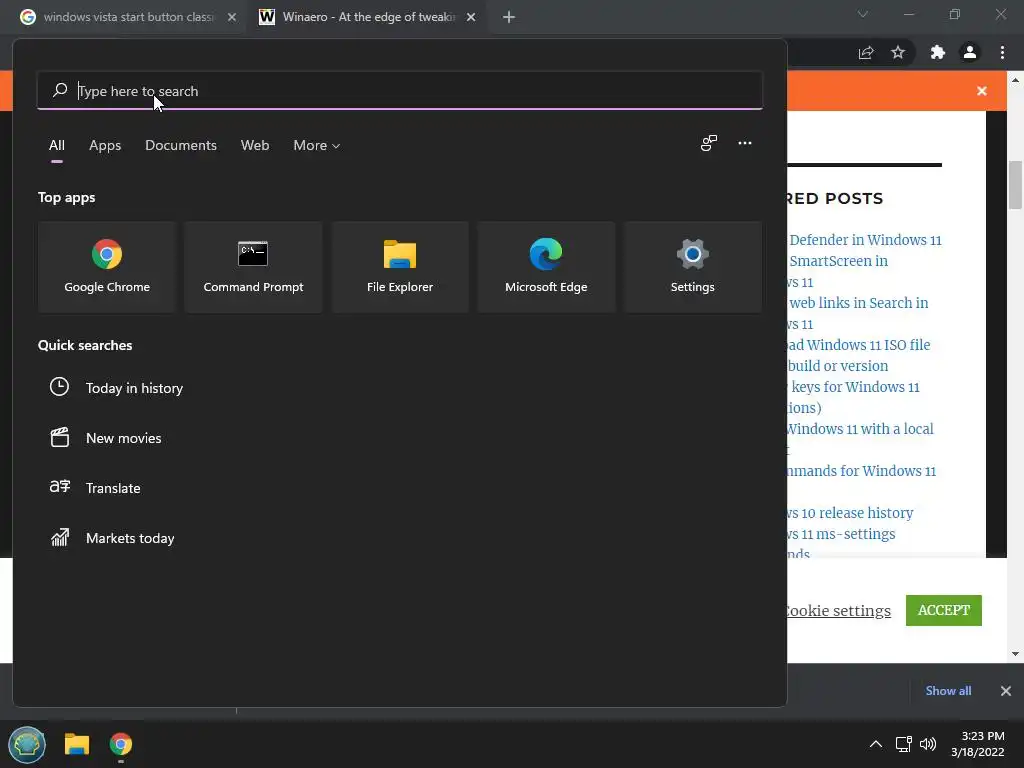Click the scrollbar down arrow
Screen dimensions: 1024x768
click(1015, 654)
